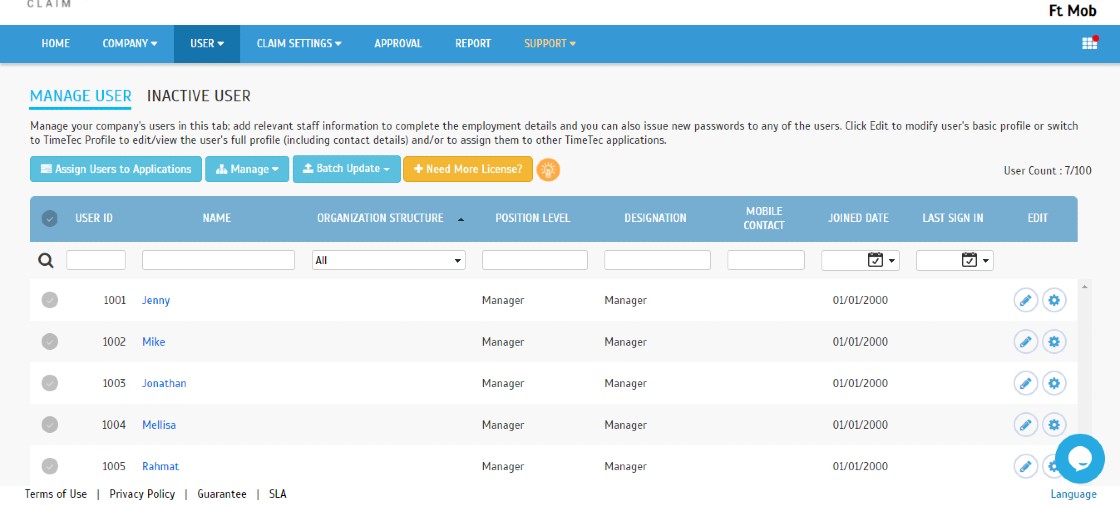
Task: Open Privacy Policy link
Action: tap(142, 494)
